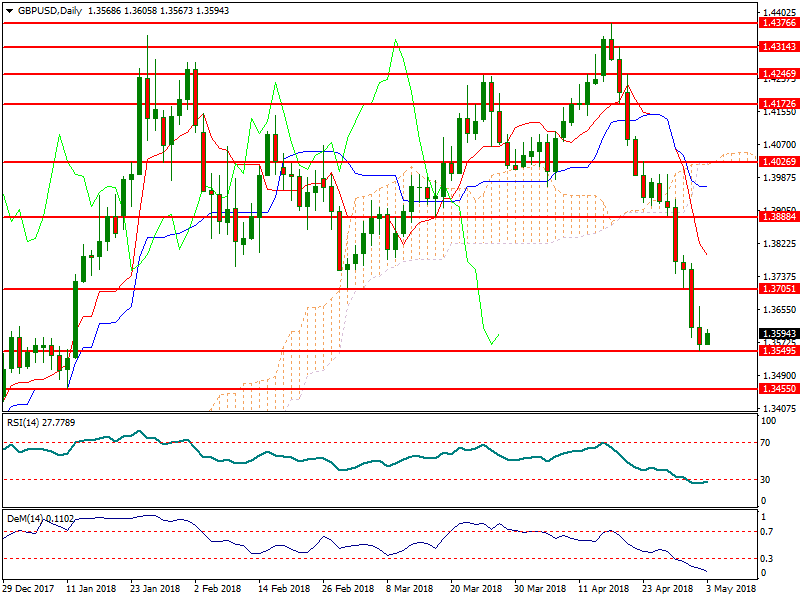
Task: Click the 1.43143 price level label
Action: 778,46
